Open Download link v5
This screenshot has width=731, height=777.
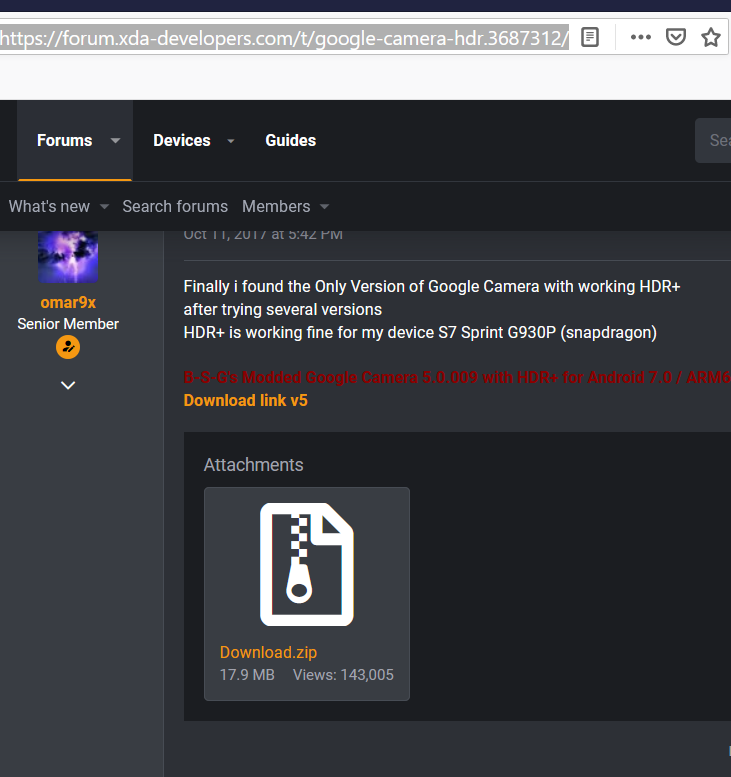(x=245, y=400)
